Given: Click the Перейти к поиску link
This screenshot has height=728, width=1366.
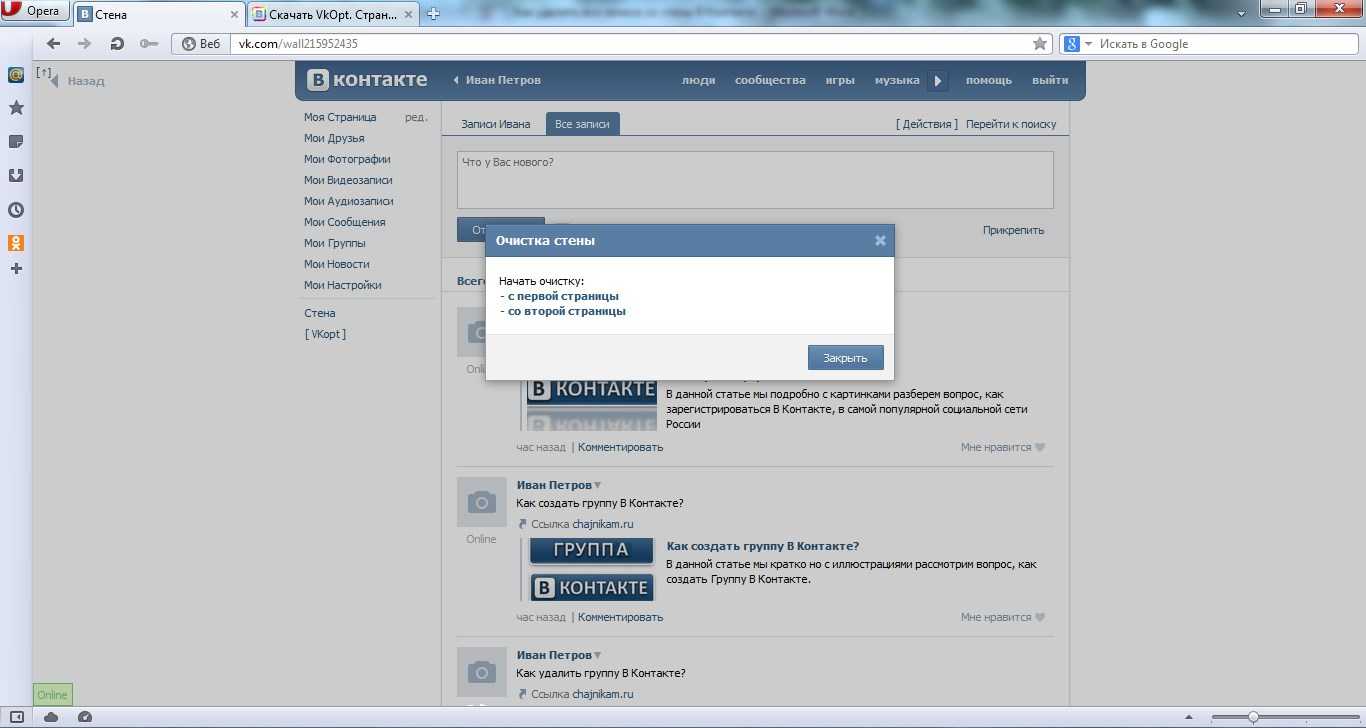Looking at the screenshot, I should (x=1011, y=124).
